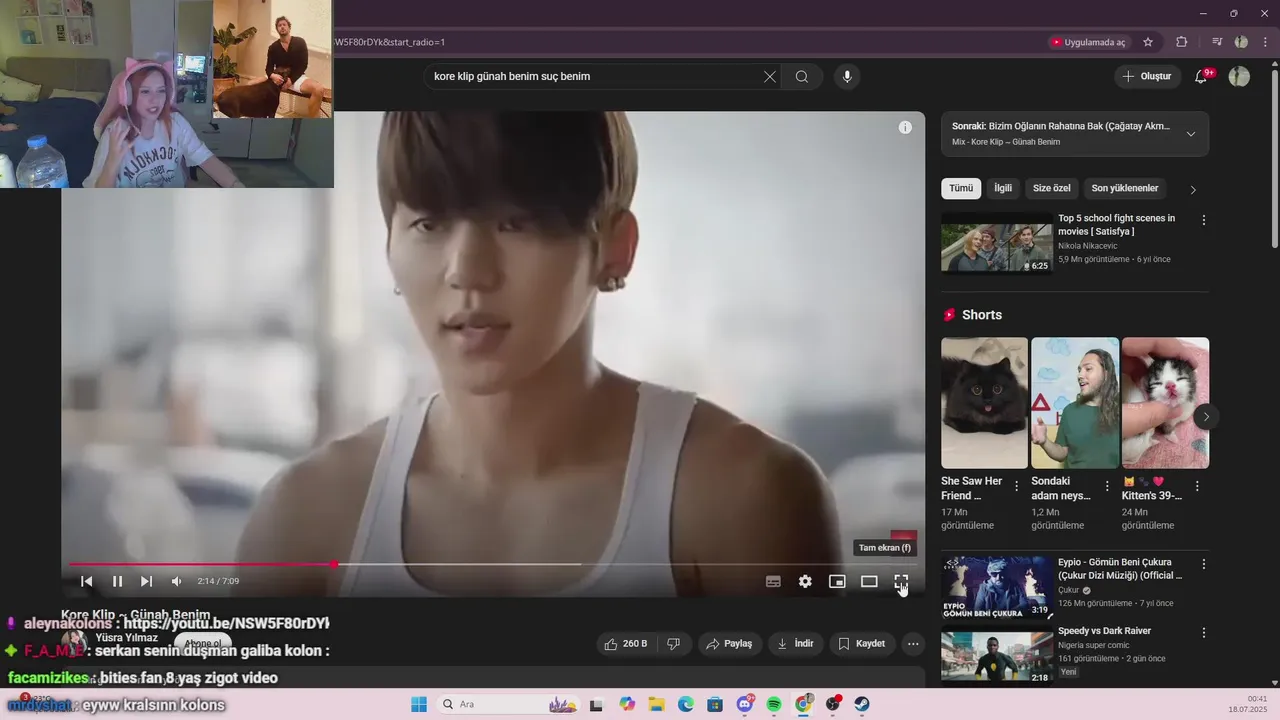The height and width of the screenshot is (720, 1280).
Task: Click the Kaydet save button
Action: tap(861, 644)
